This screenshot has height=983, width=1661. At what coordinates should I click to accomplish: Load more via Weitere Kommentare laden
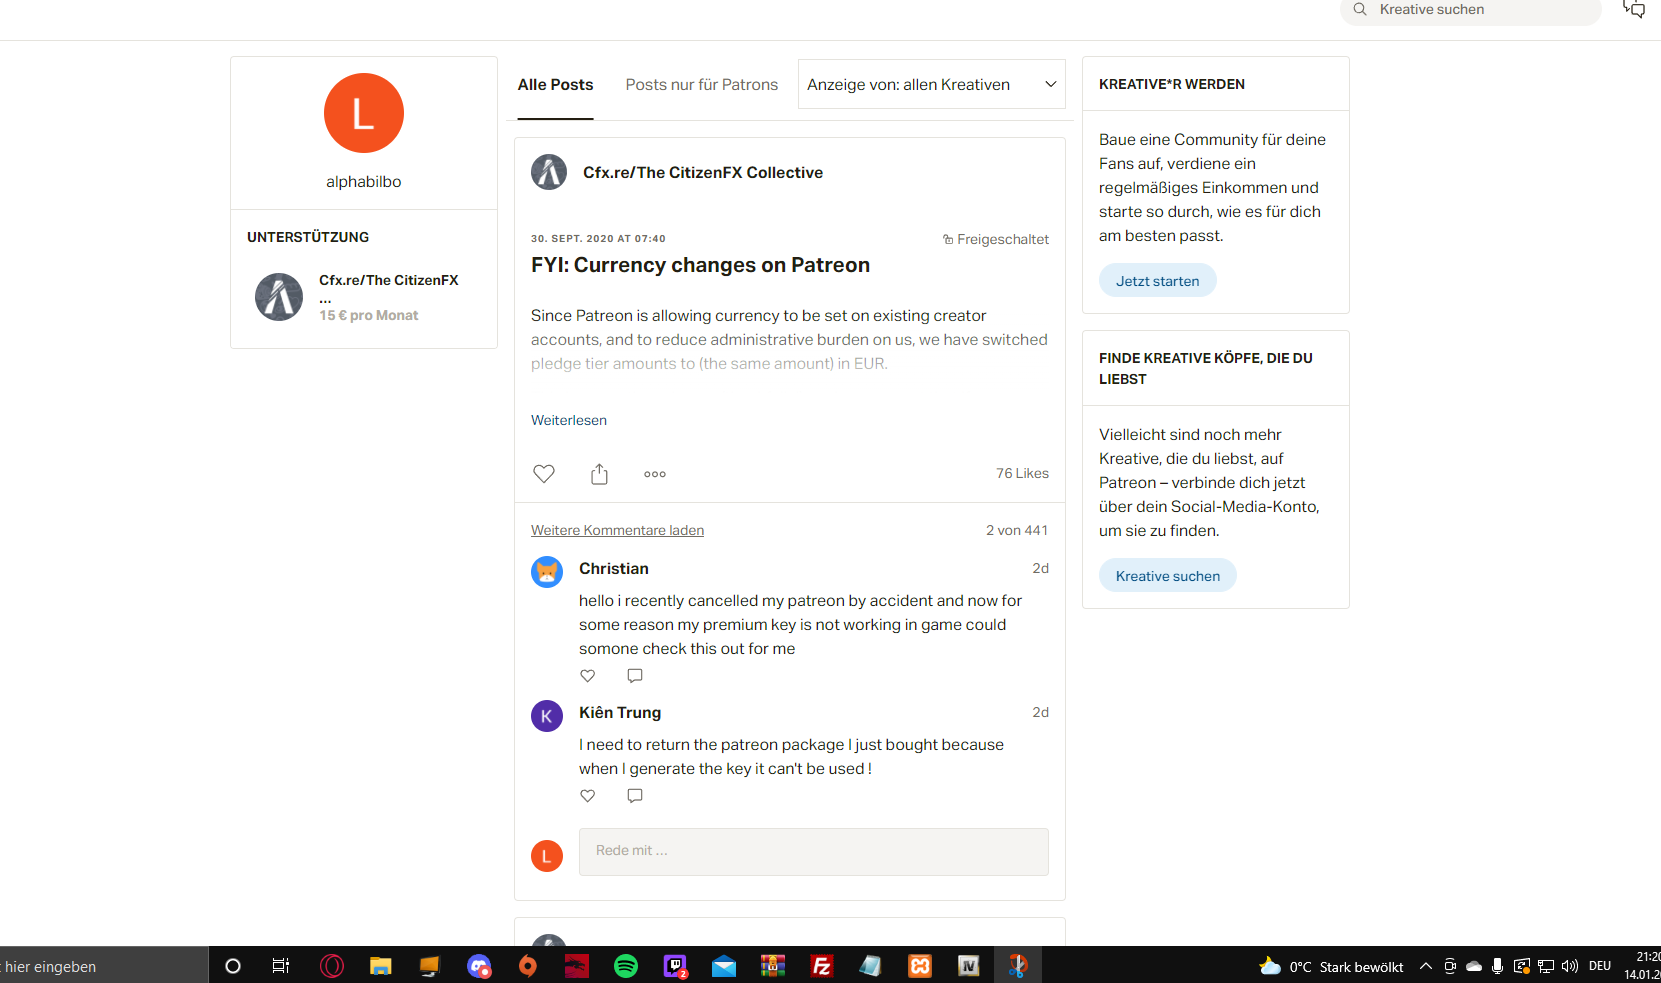[618, 530]
